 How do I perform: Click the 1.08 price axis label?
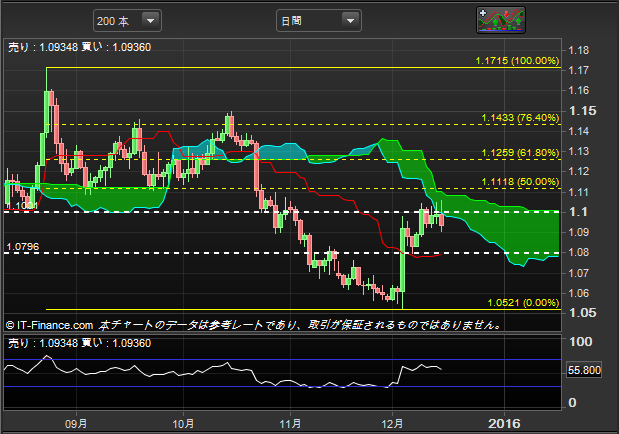(578, 252)
